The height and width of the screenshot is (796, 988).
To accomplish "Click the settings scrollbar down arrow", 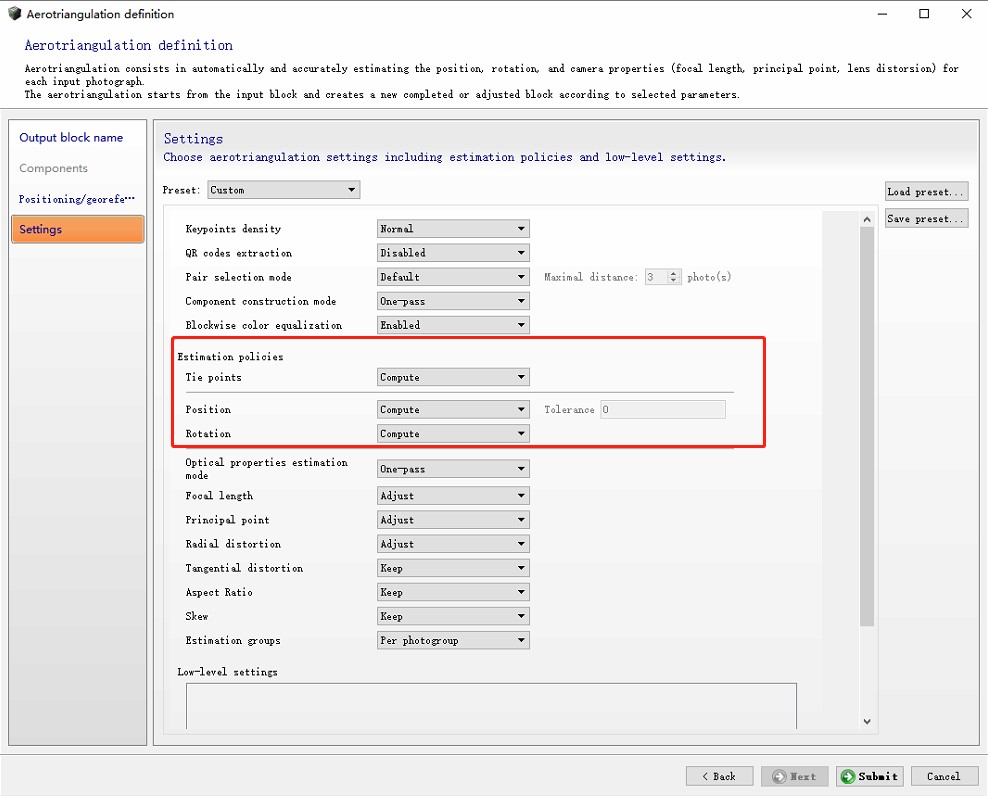I will [867, 722].
